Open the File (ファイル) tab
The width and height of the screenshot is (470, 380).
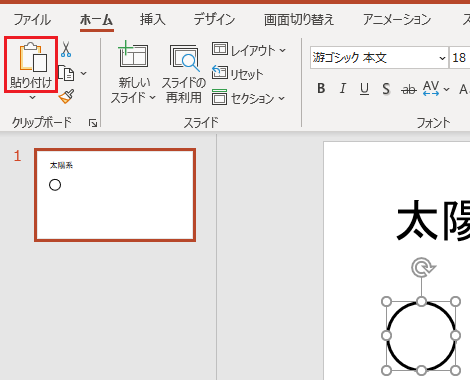pyautogui.click(x=32, y=20)
